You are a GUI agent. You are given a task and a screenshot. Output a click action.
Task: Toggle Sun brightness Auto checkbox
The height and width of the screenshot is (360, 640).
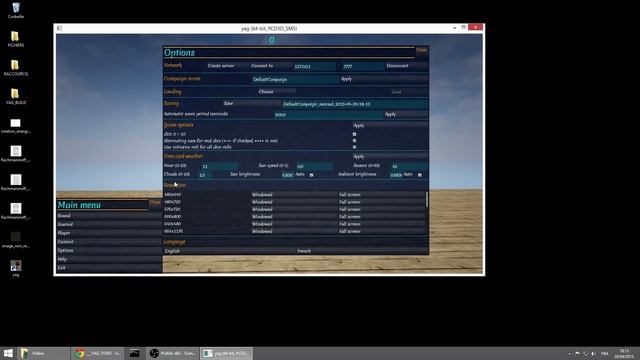point(311,175)
